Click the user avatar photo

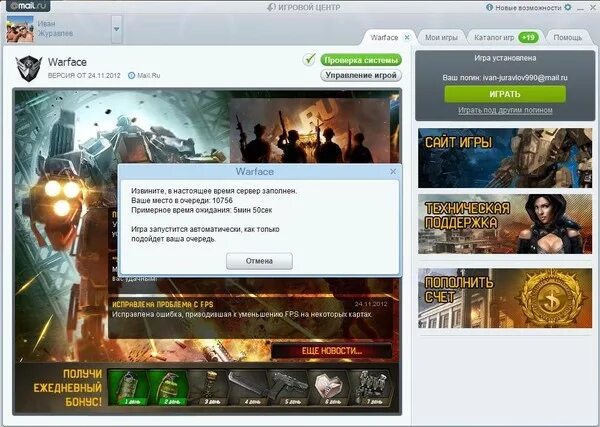(x=20, y=29)
